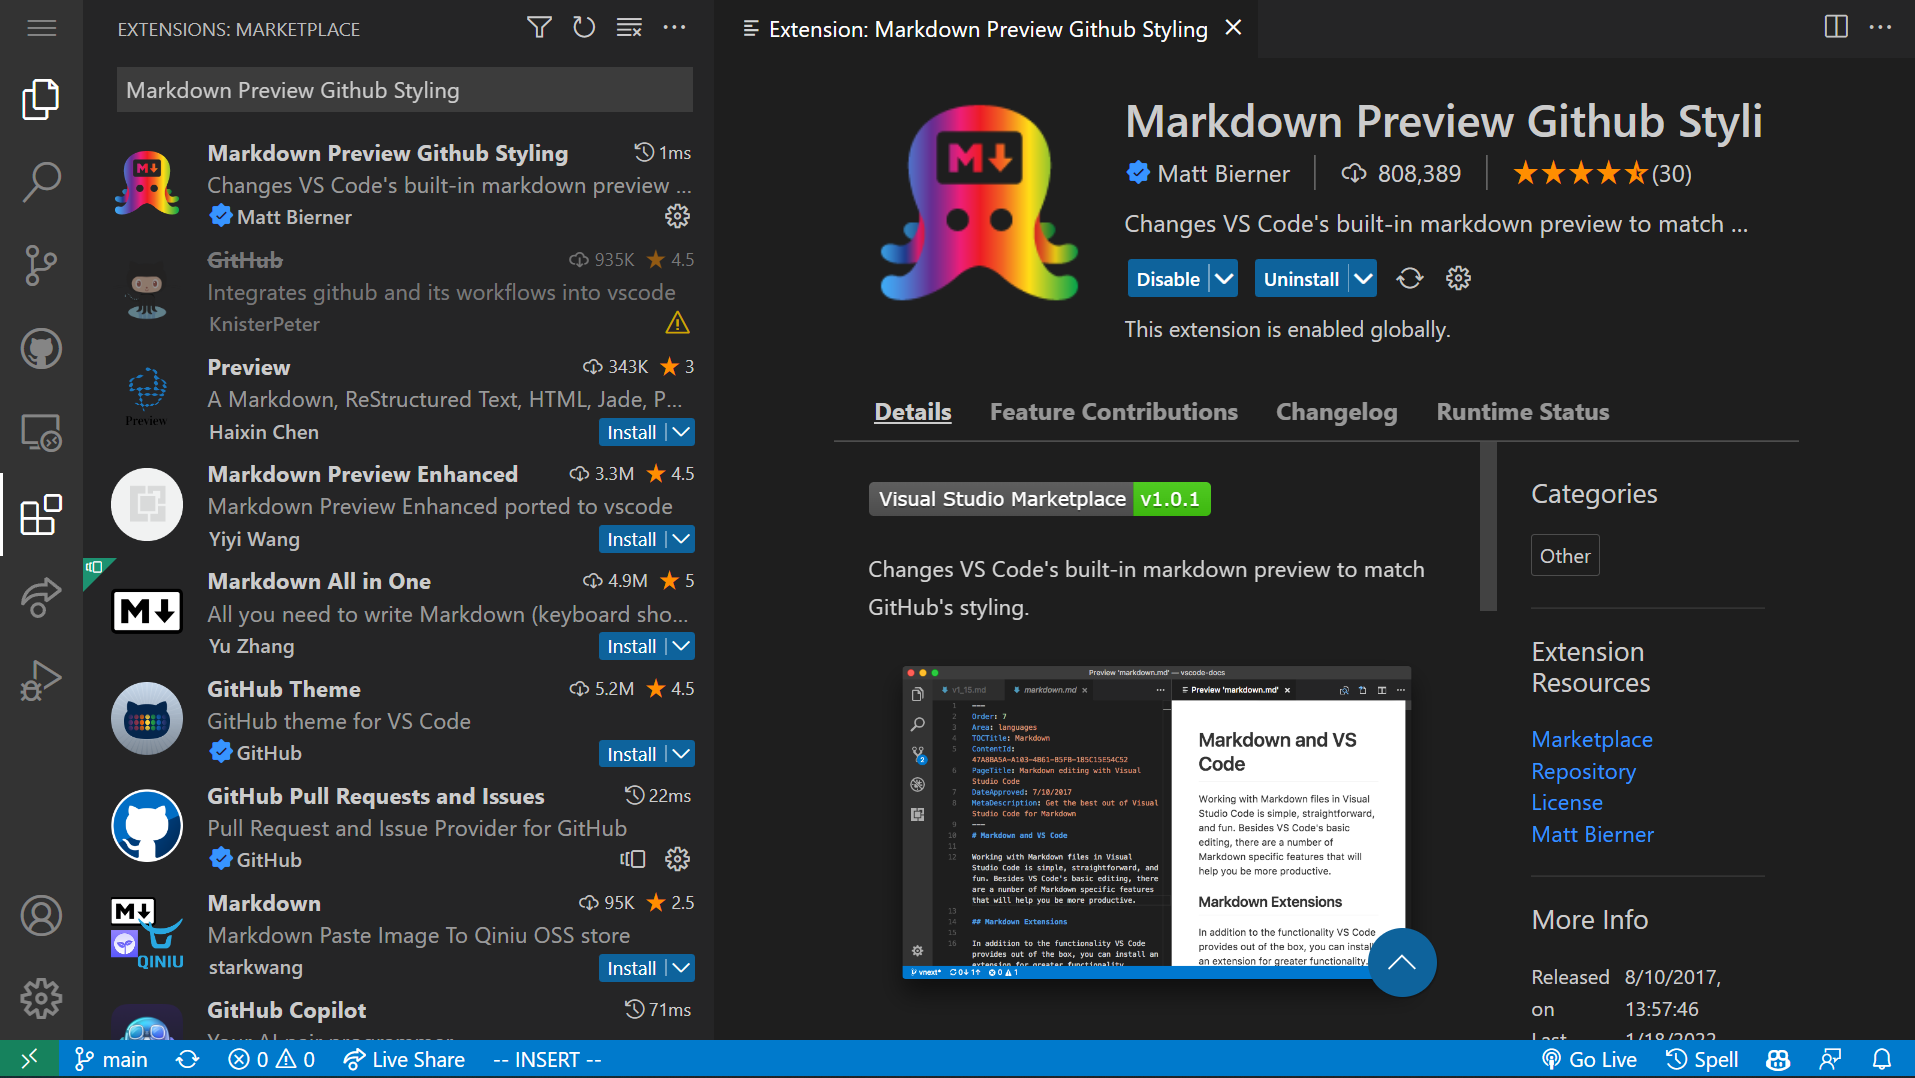Viewport: 1915px width, 1078px height.
Task: Open the Run and Debug view
Action: pos(41,681)
